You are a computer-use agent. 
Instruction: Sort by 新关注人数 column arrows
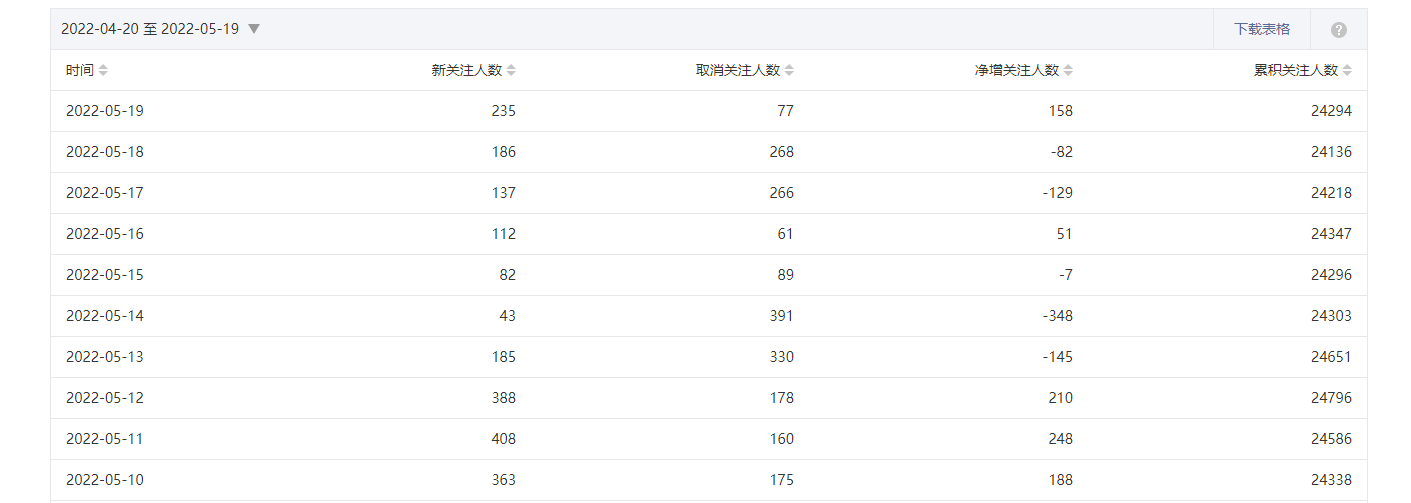[x=511, y=70]
